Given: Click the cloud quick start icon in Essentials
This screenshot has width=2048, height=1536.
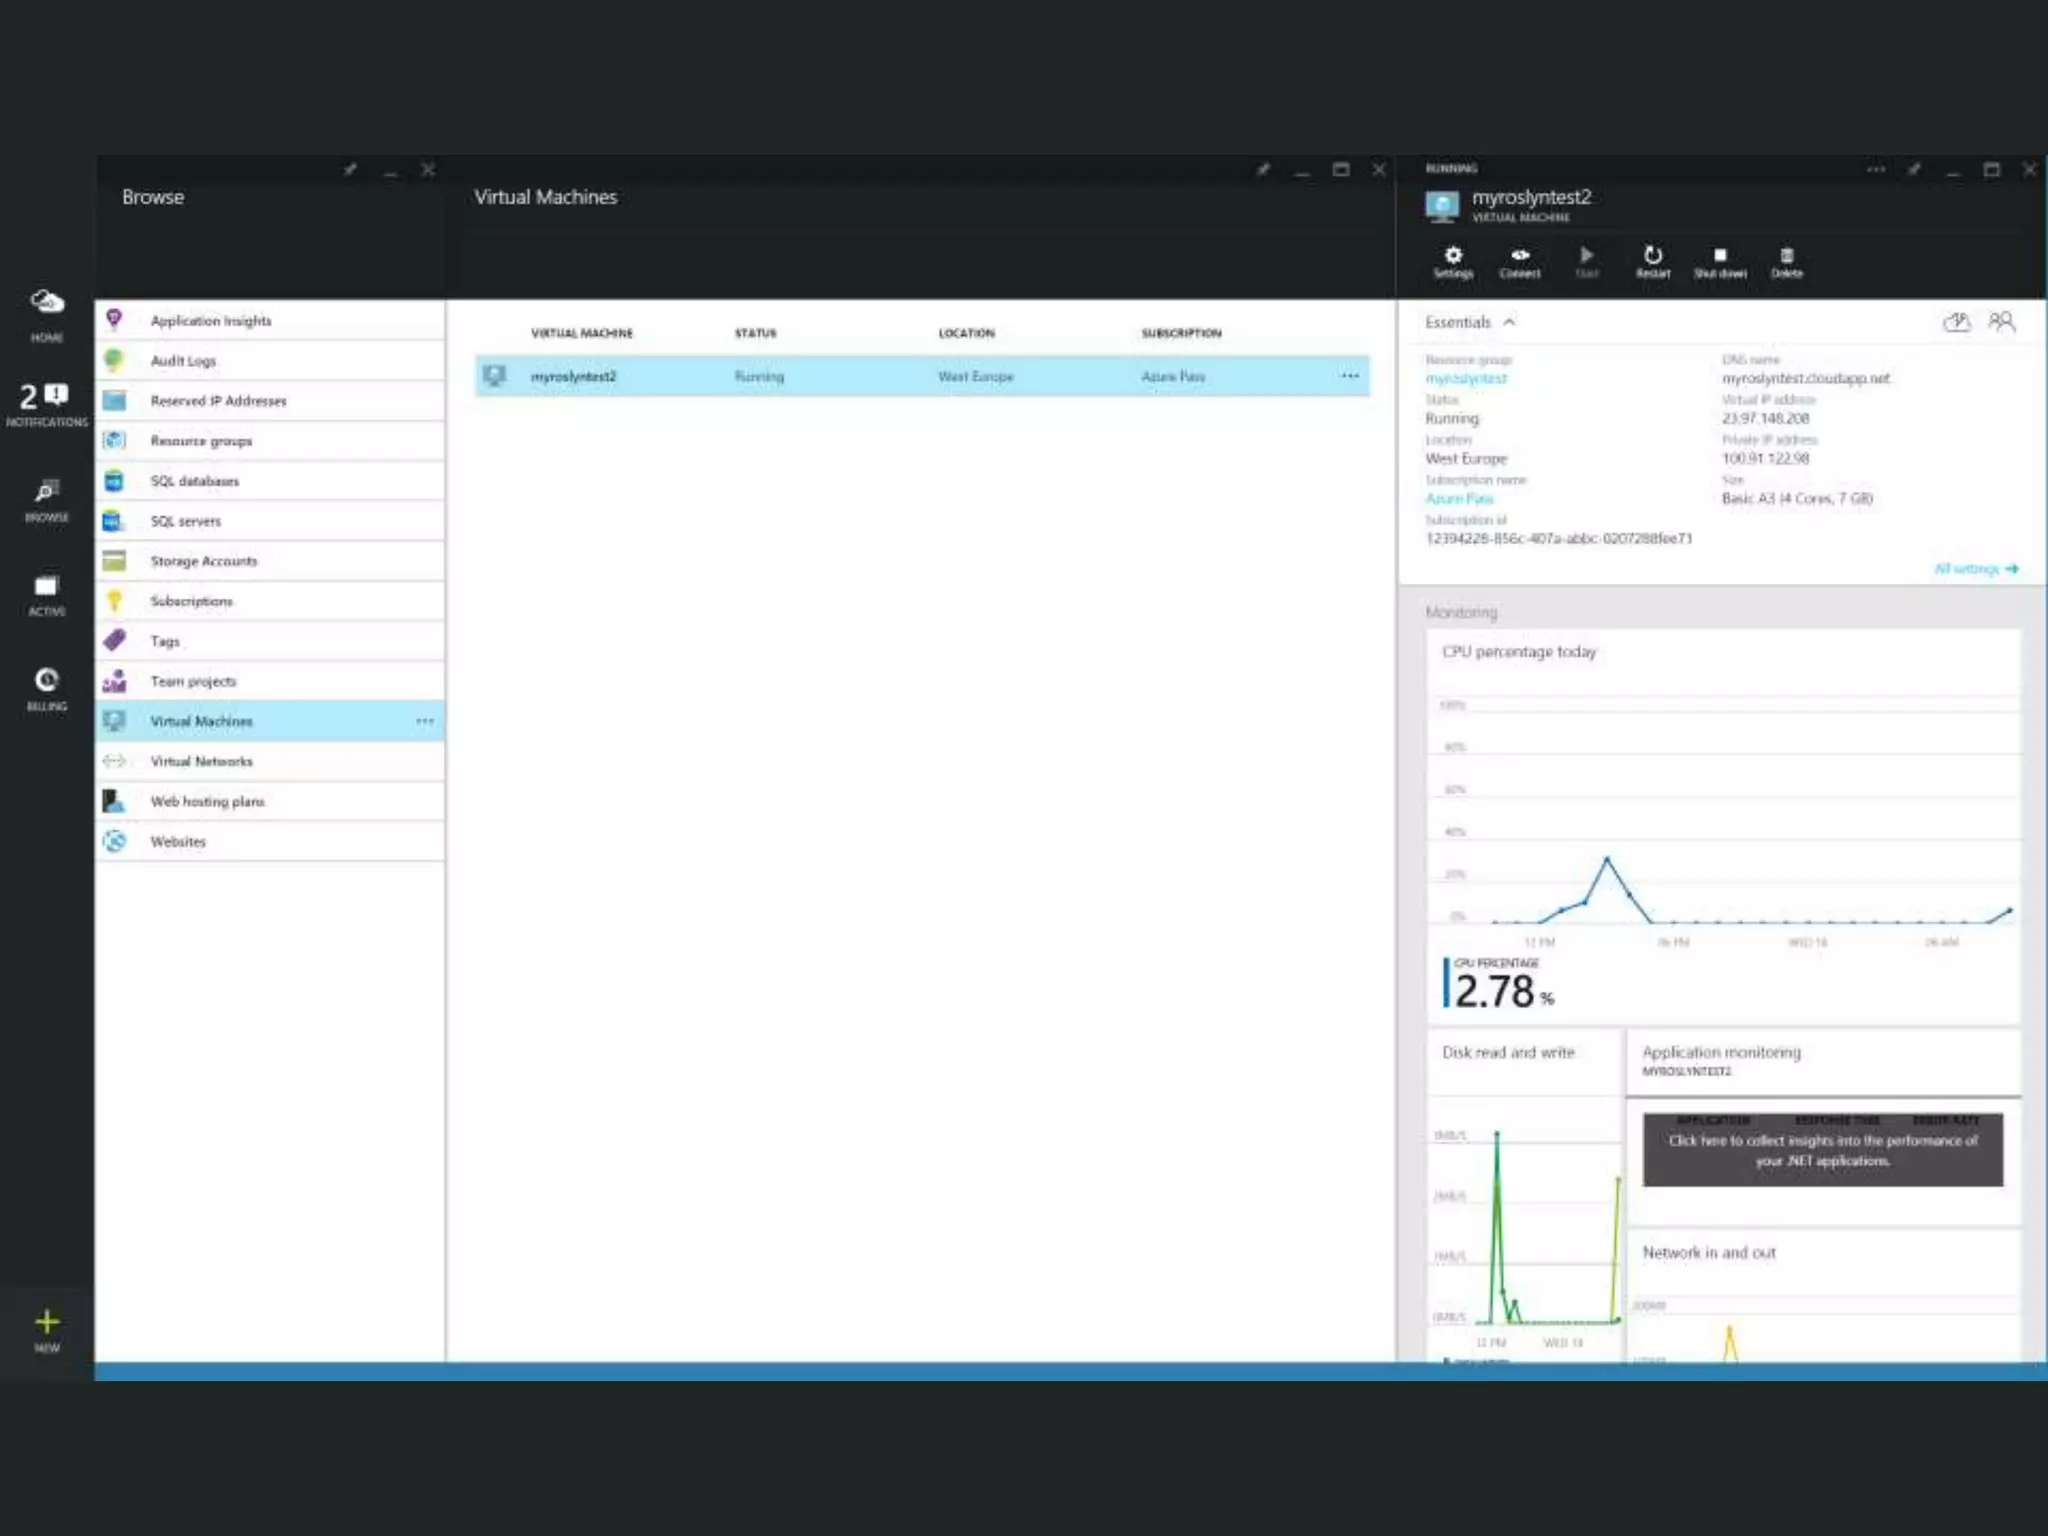Looking at the screenshot, I should click(x=1956, y=321).
